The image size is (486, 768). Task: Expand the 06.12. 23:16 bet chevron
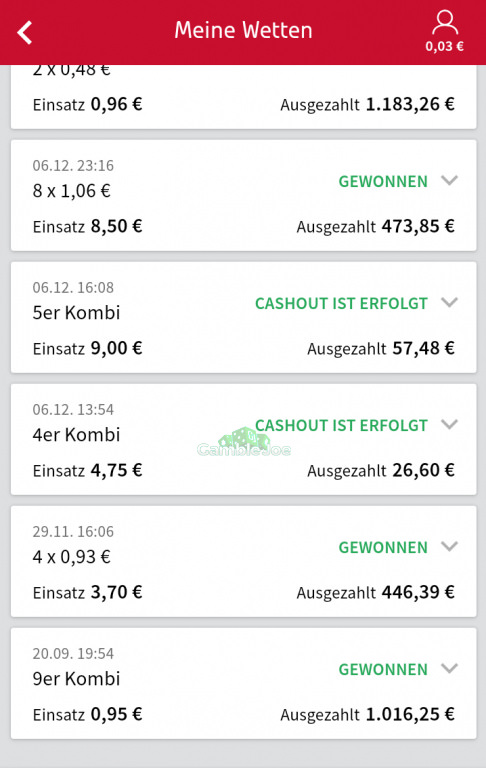[x=449, y=180]
